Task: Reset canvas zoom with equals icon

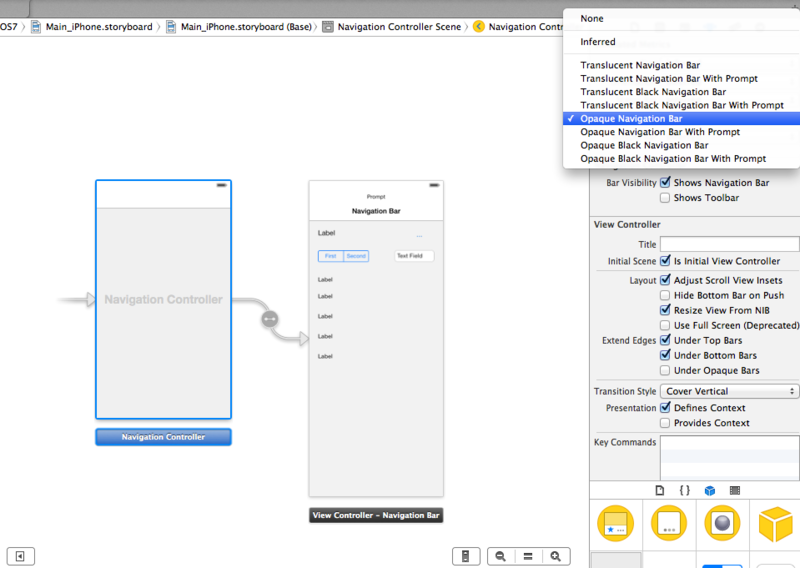Action: (x=528, y=556)
